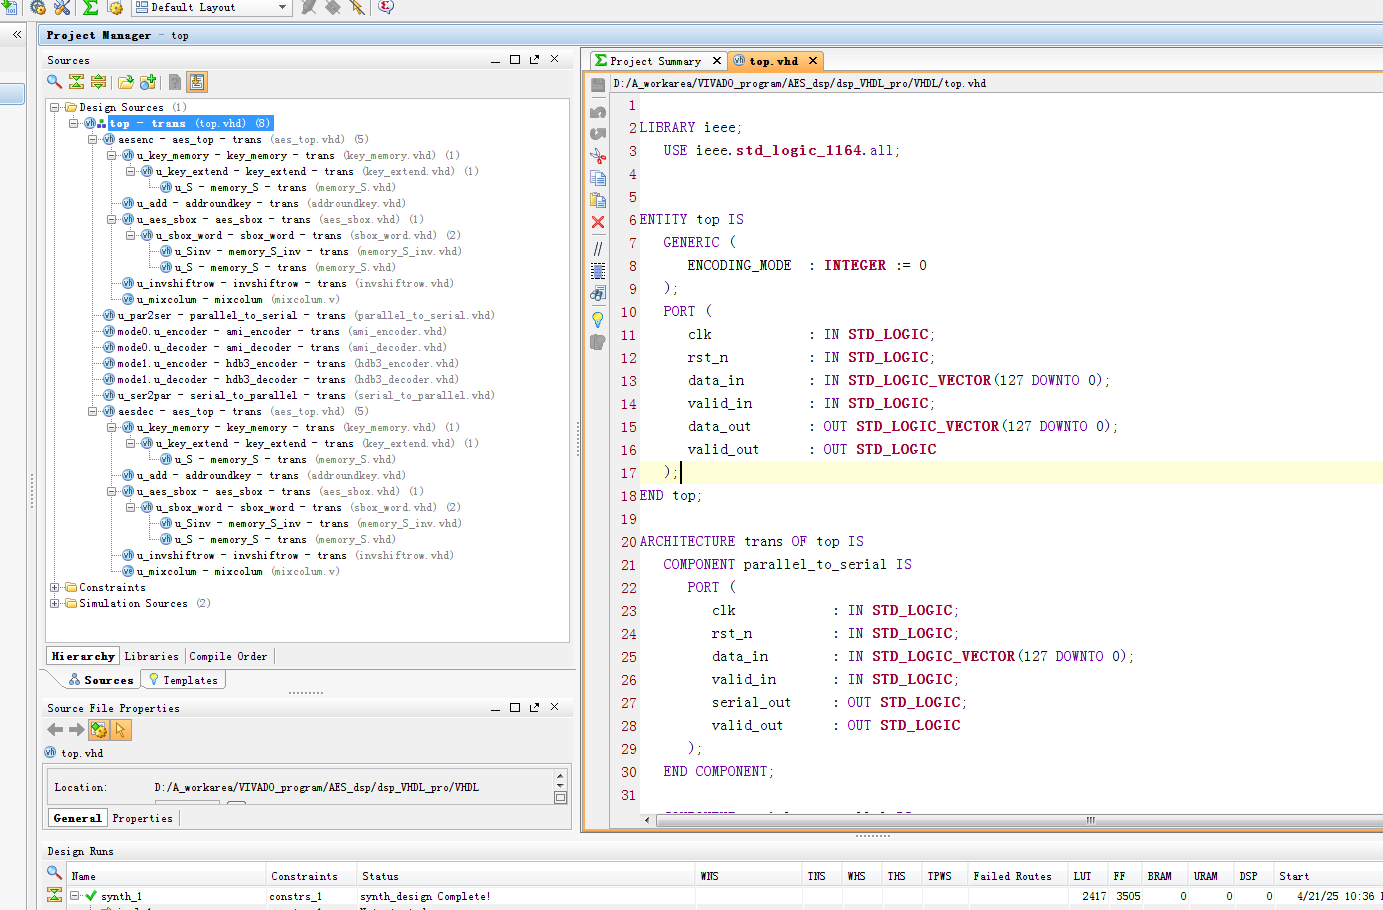The image size is (1383, 910).
Task: Open file folder icon in Sources toolbar
Action: (x=126, y=82)
